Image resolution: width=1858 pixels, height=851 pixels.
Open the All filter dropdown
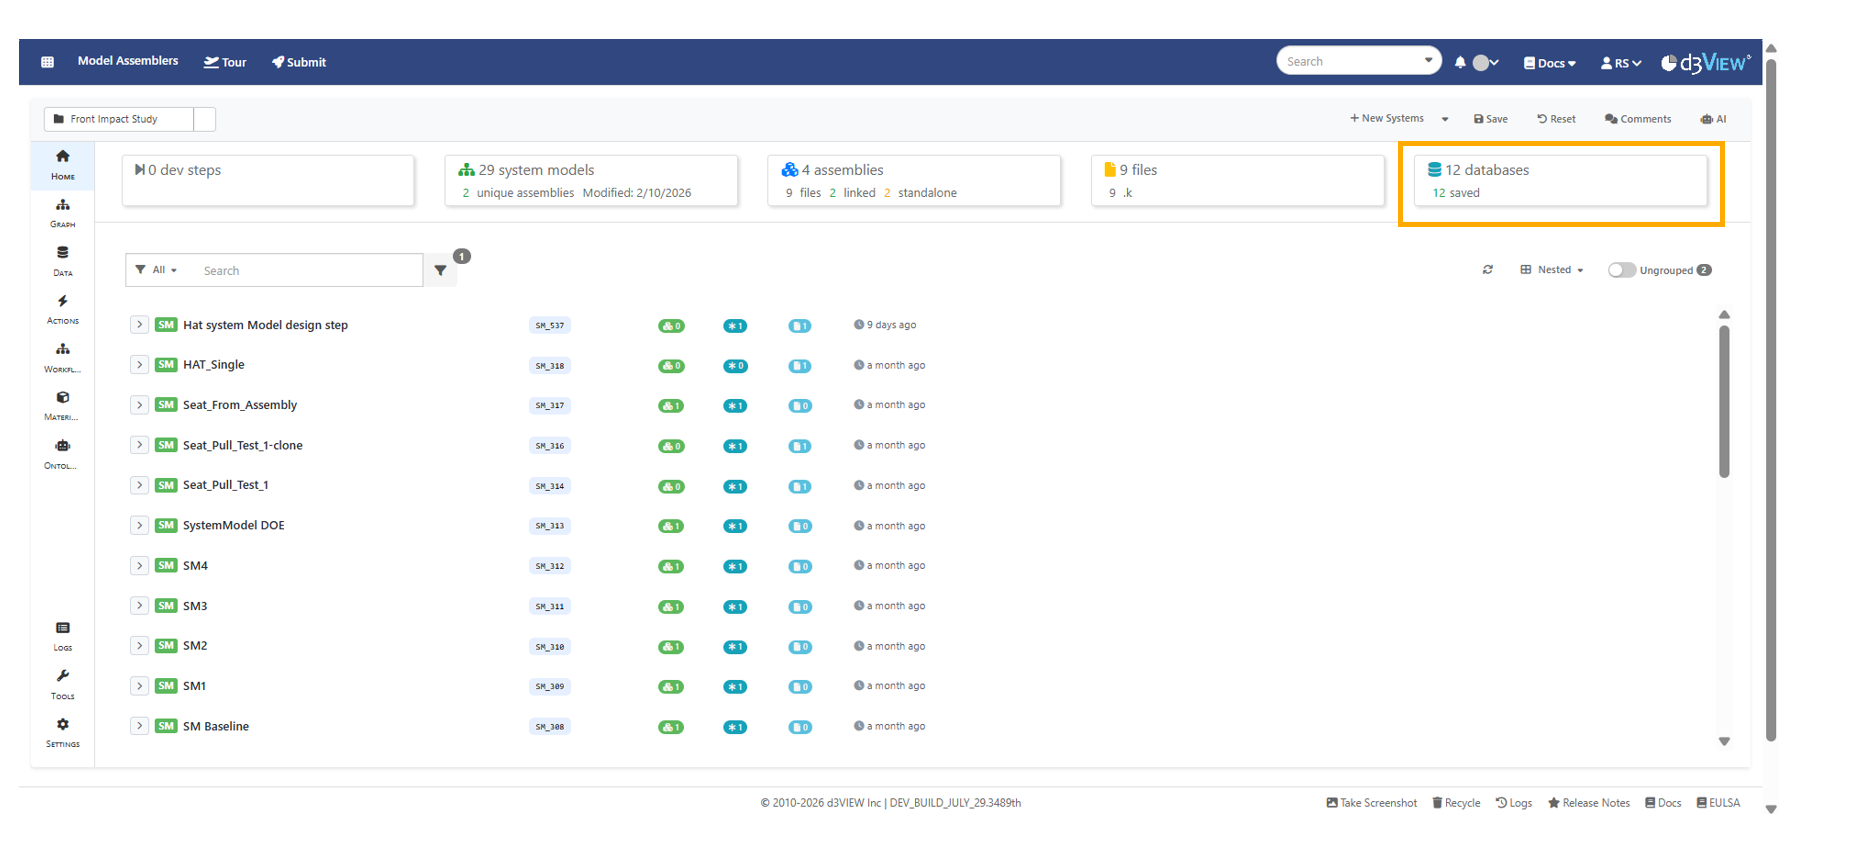157,270
